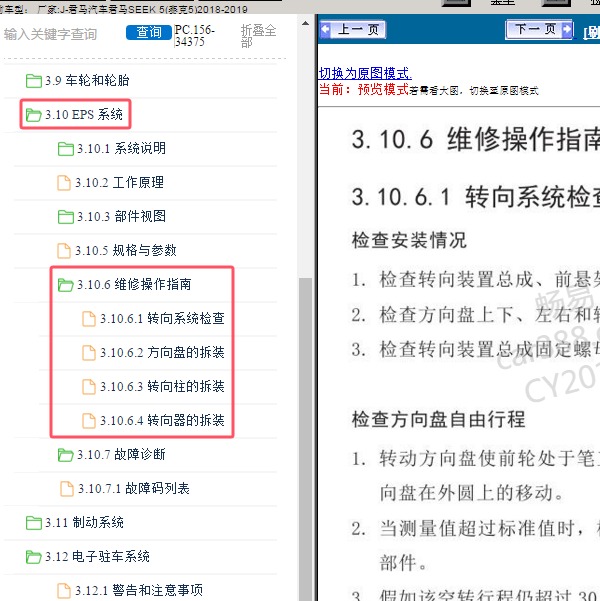Click the 3.10.2 工作原理 document icon

pos(64,183)
